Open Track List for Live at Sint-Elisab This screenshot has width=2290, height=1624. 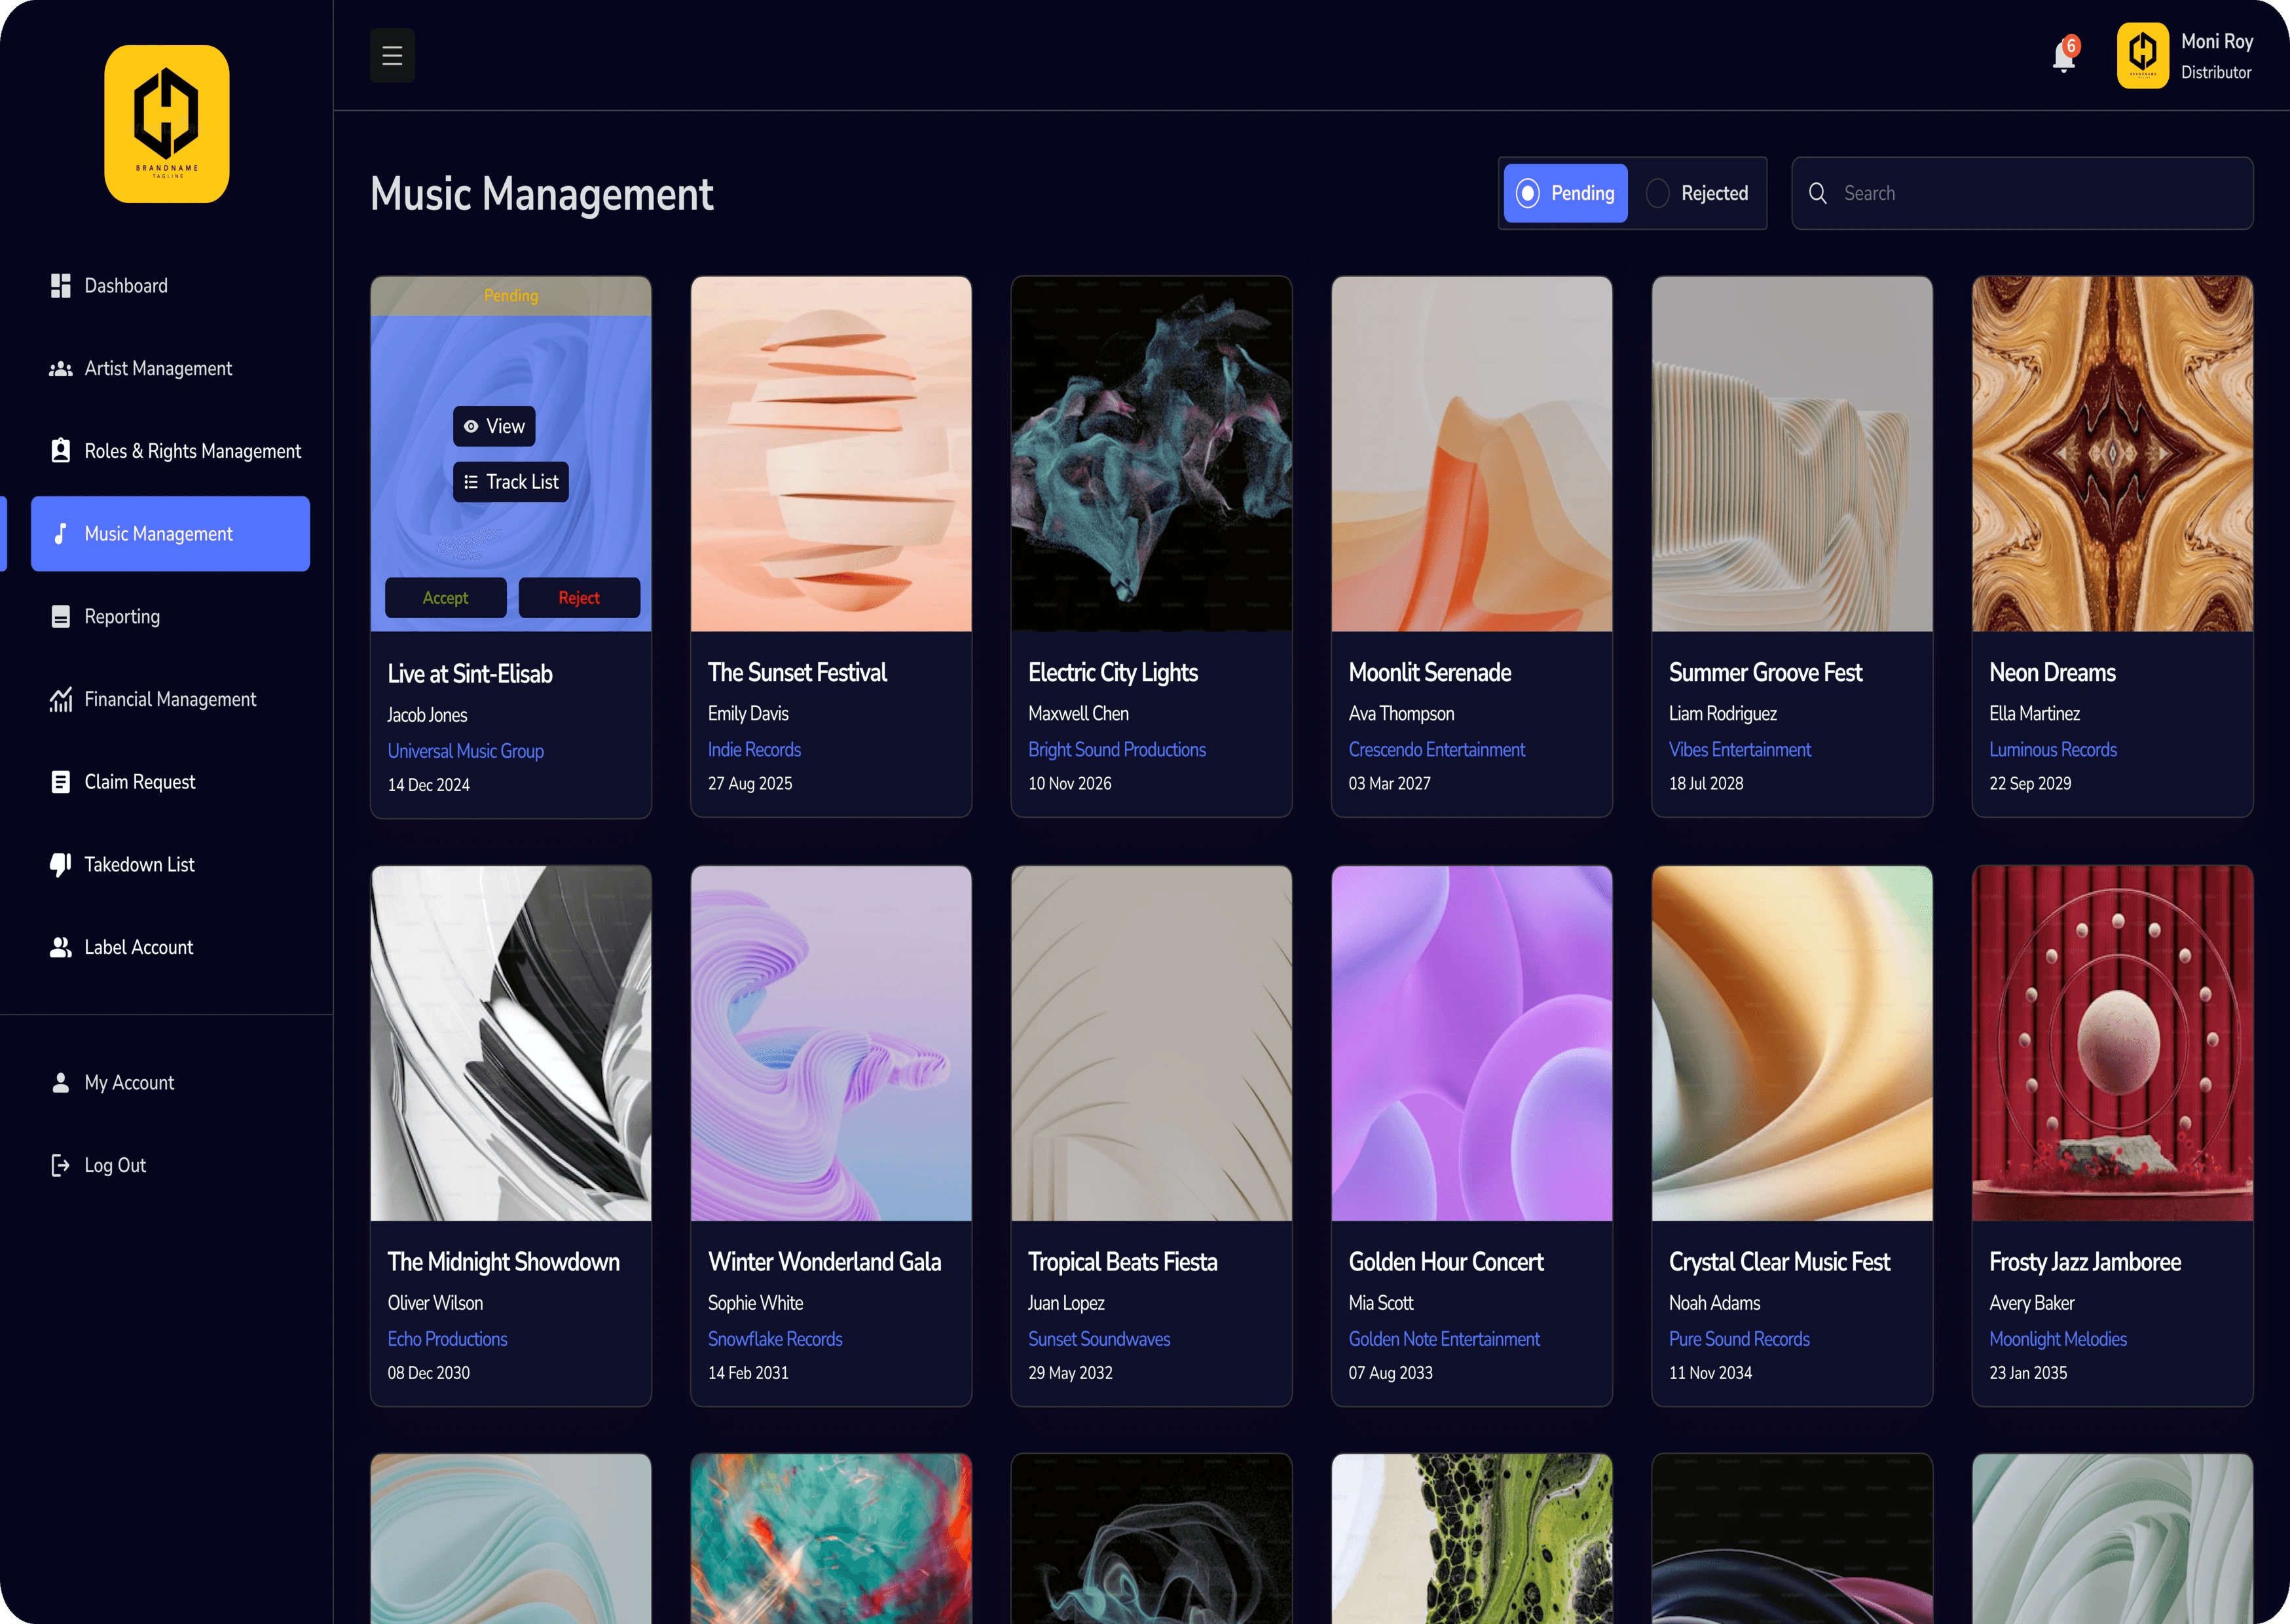[x=511, y=482]
